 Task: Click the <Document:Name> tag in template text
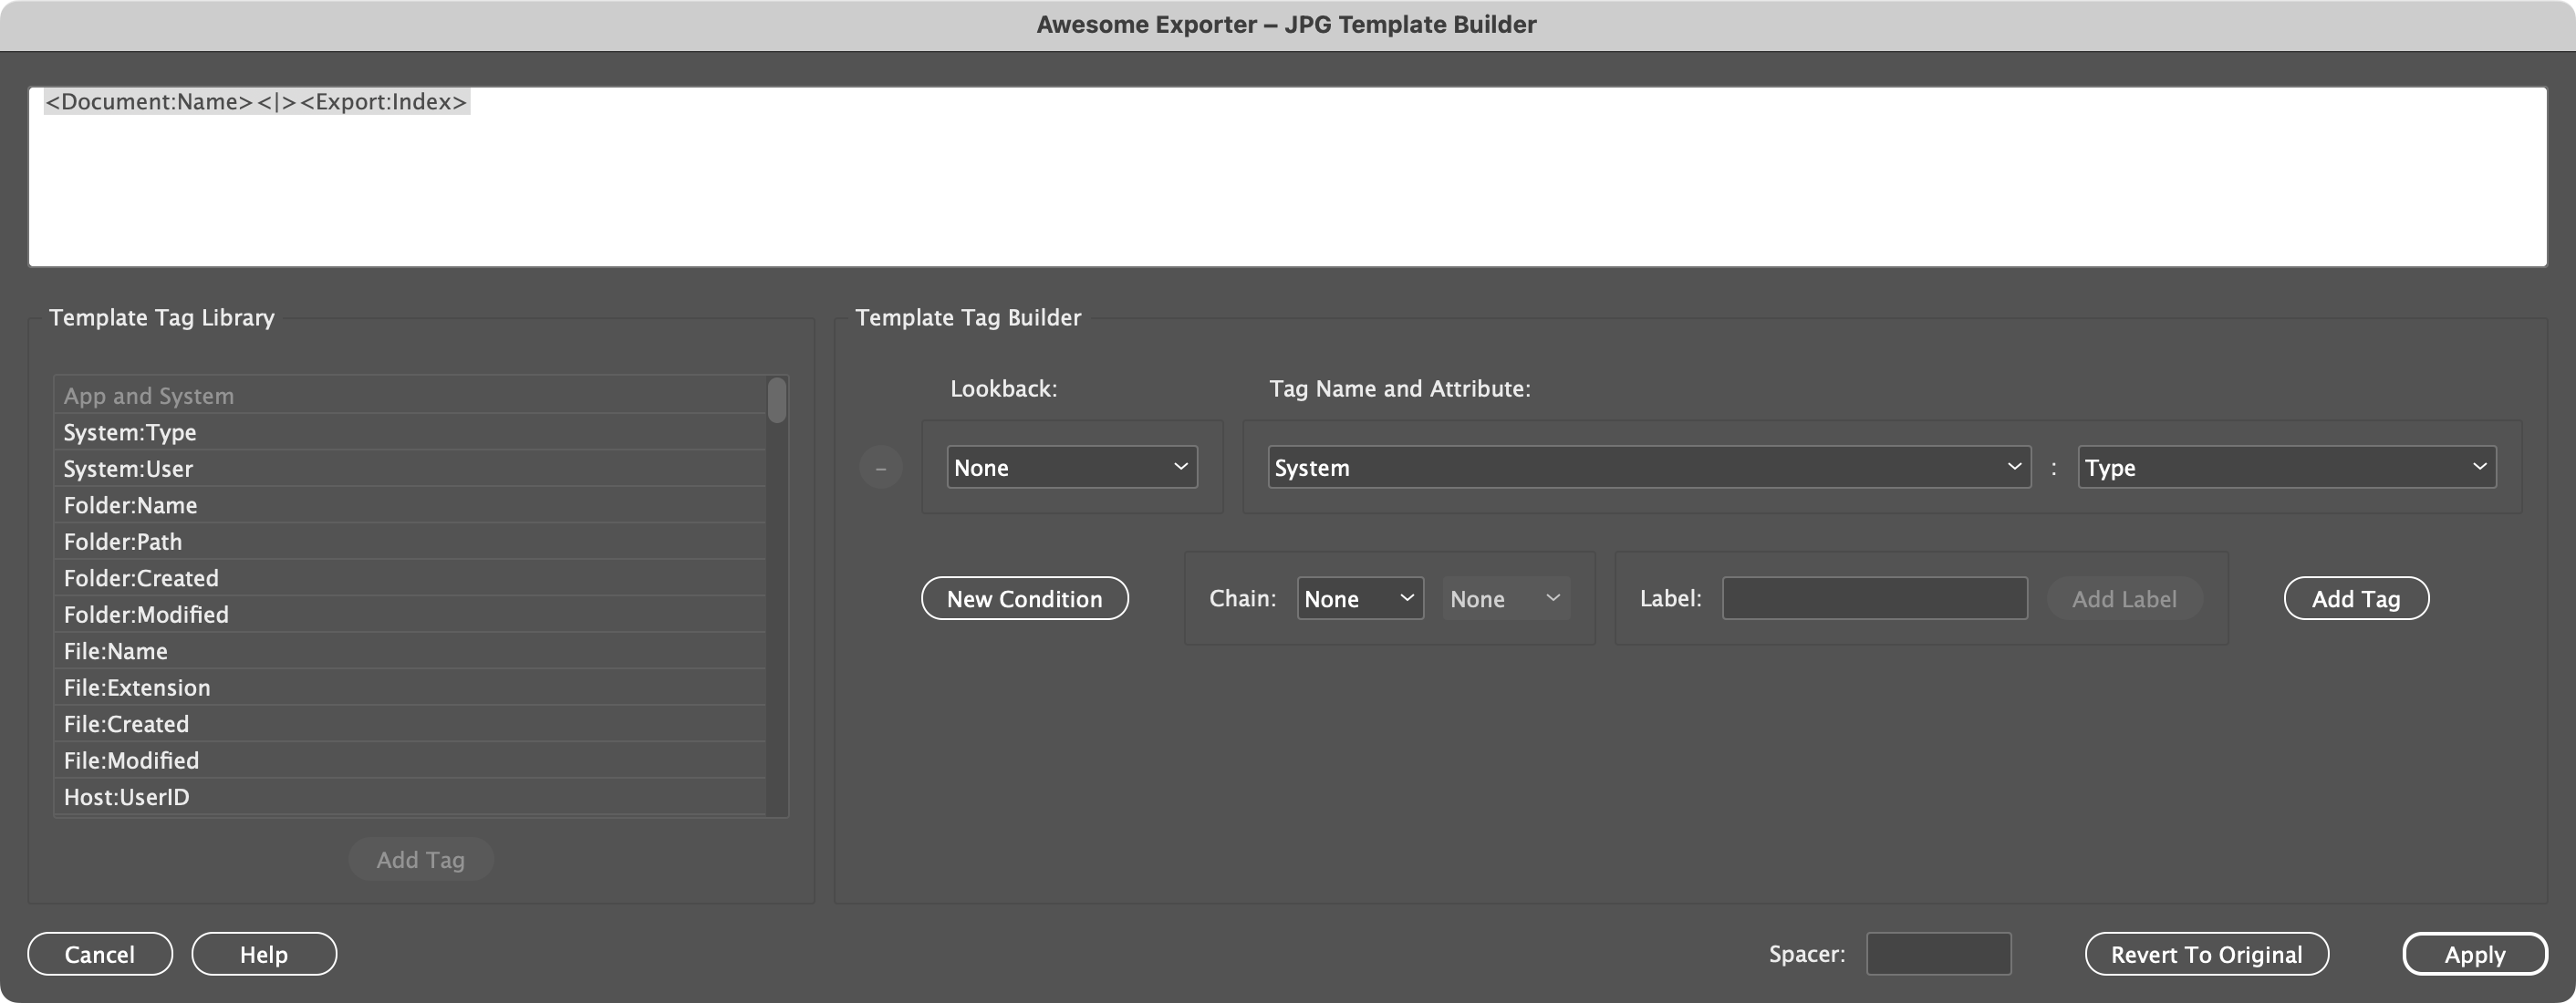coord(149,102)
